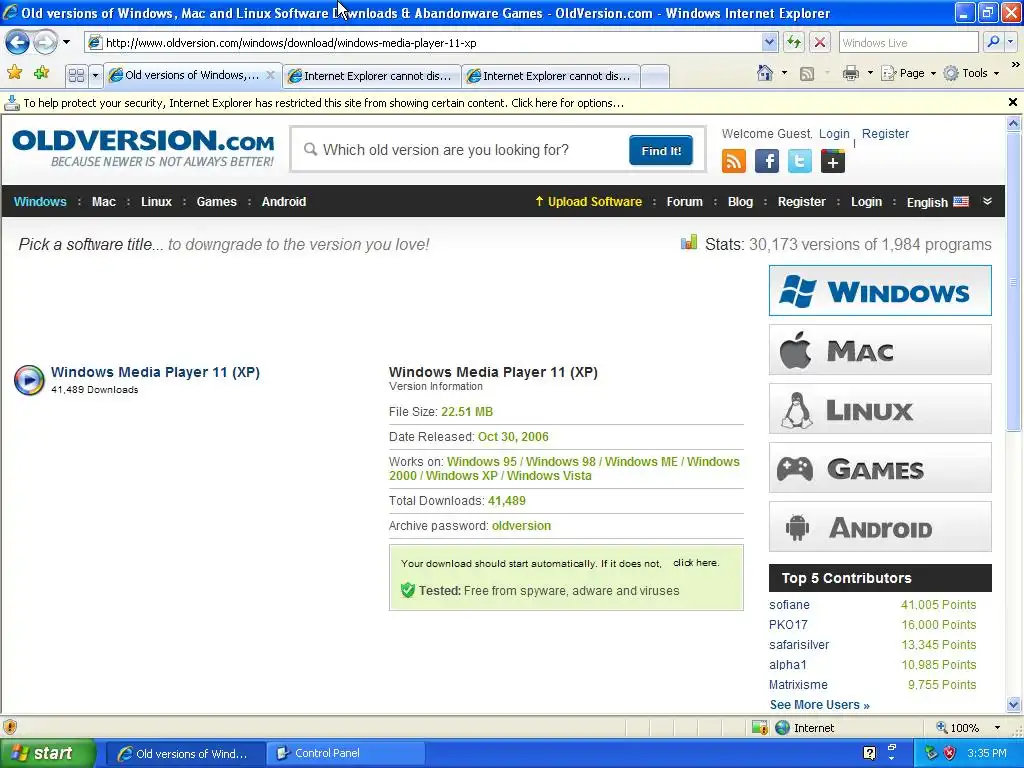Click the browser Forward arrow button
Viewport: 1024px width, 768px height.
pyautogui.click(x=46, y=43)
